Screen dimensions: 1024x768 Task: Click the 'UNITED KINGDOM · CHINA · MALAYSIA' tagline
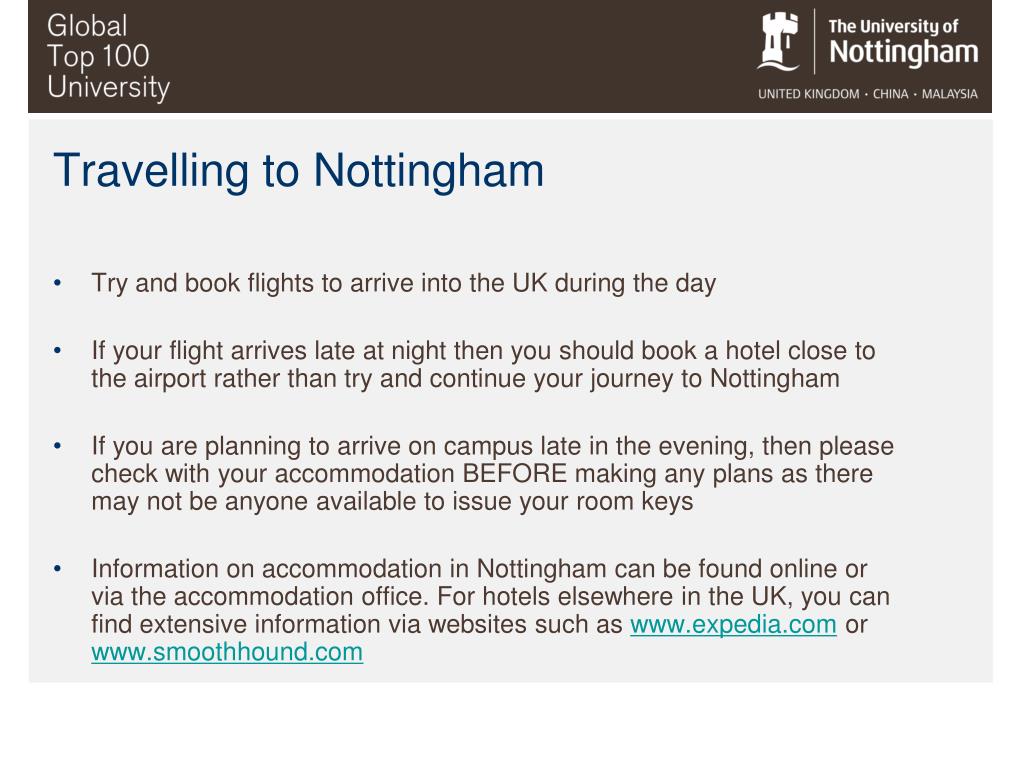867,94
